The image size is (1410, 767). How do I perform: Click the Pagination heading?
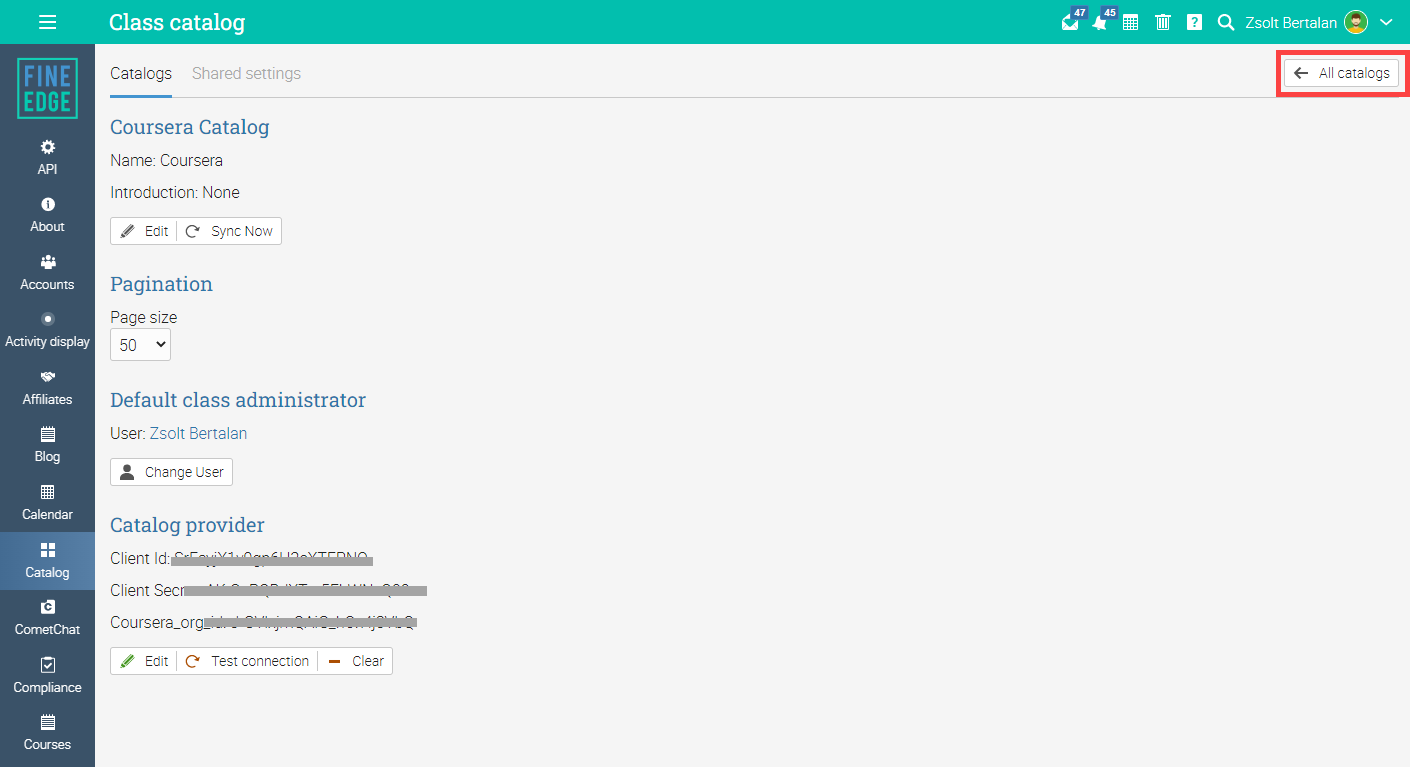(x=161, y=284)
